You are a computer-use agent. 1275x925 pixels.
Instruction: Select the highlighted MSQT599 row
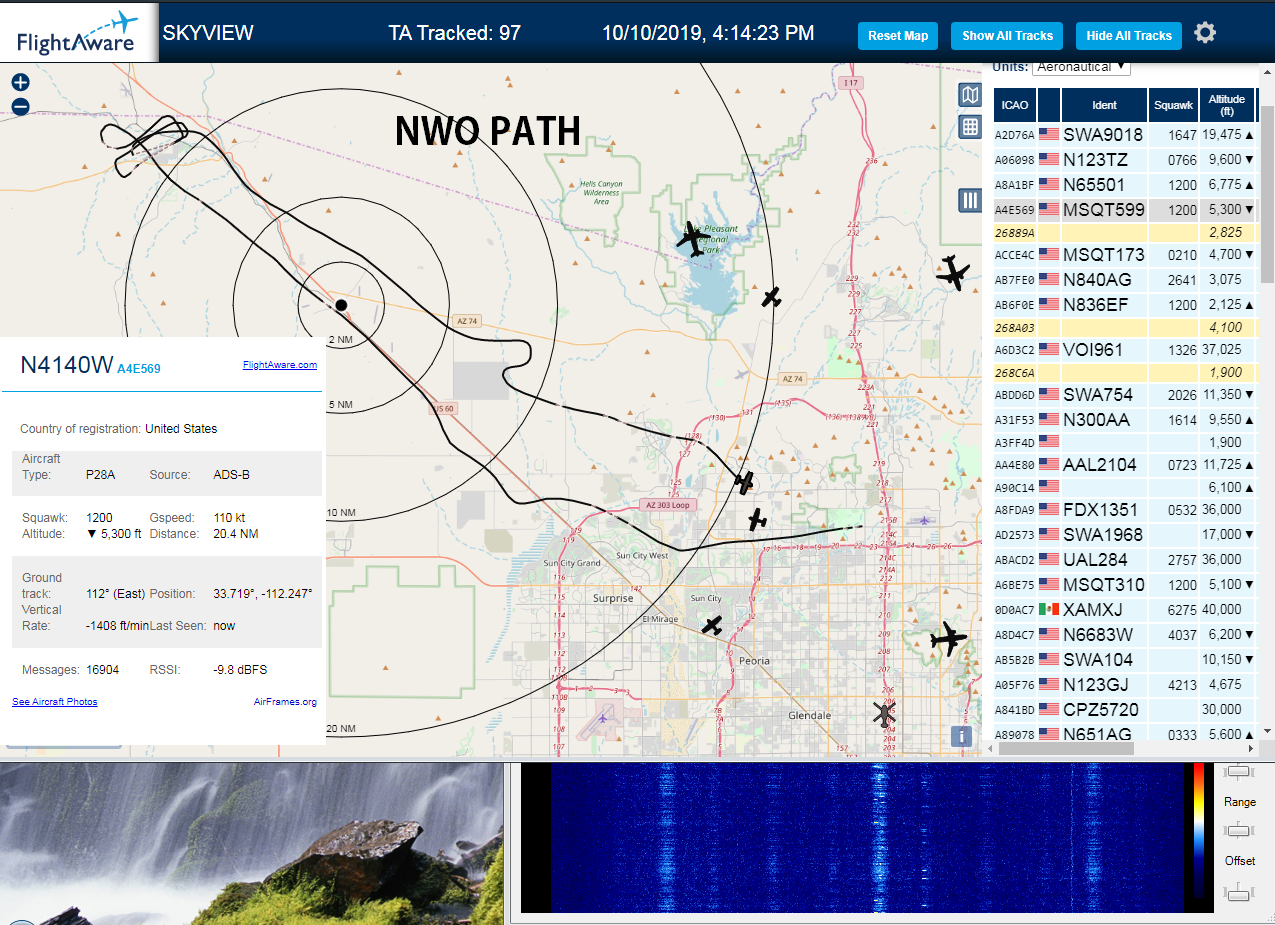[x=1124, y=209]
